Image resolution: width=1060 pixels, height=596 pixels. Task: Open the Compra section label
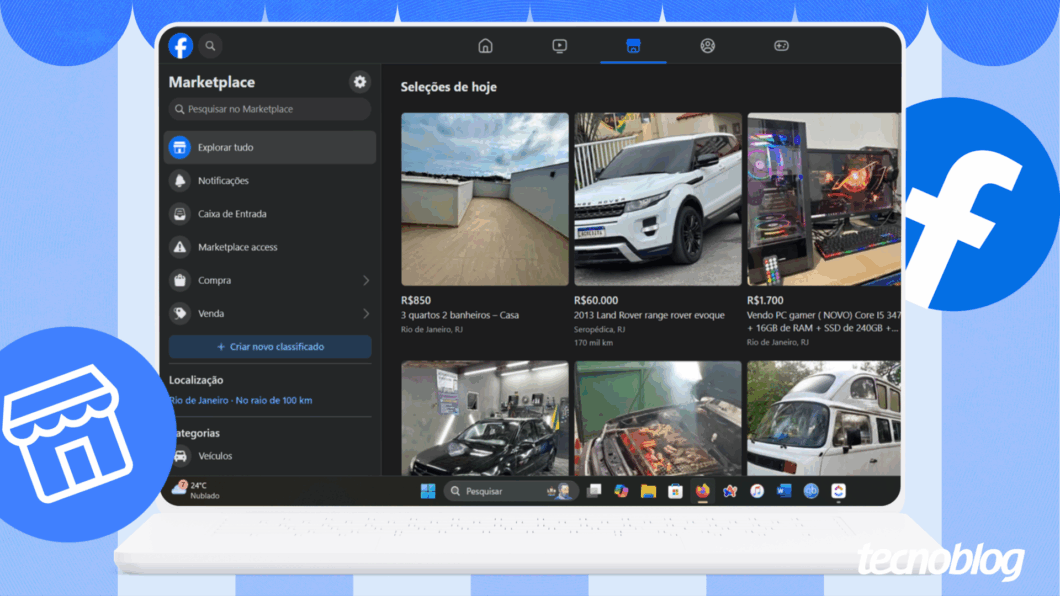pos(214,280)
